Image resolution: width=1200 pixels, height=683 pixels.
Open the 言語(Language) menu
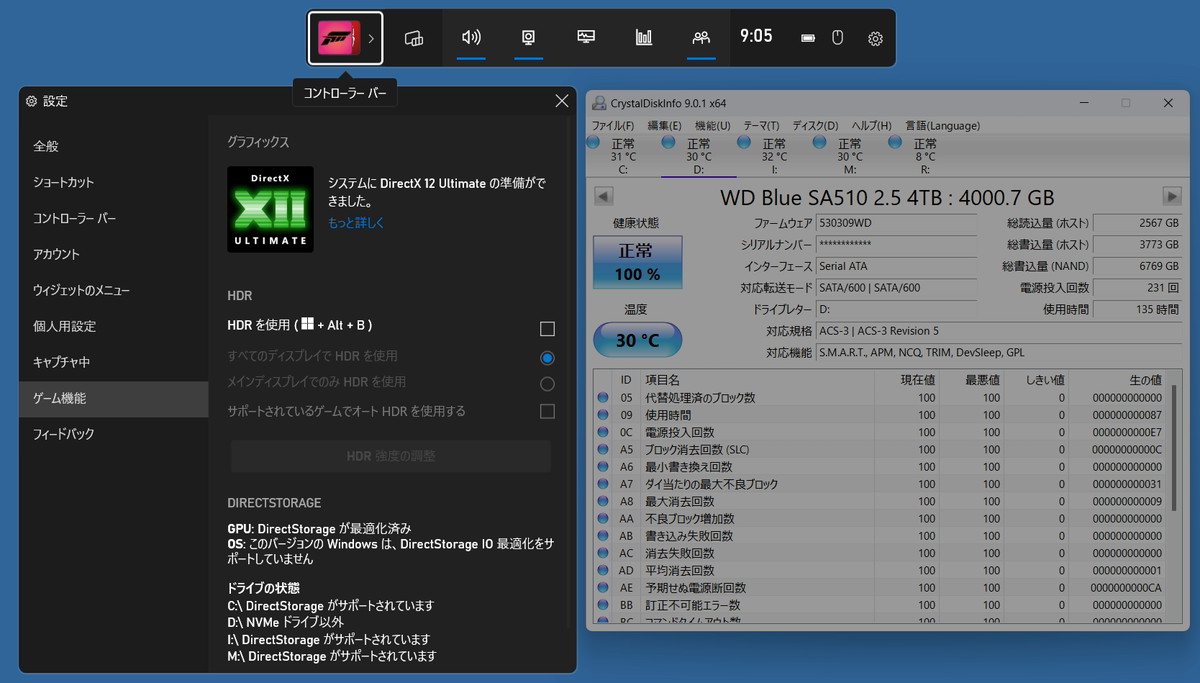click(x=942, y=126)
